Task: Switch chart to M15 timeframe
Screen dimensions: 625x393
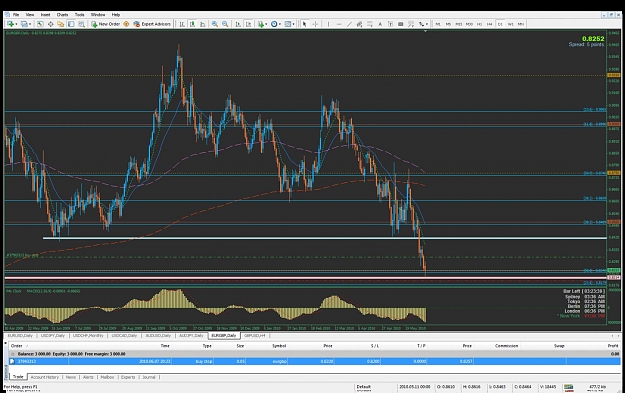Action: click(458, 24)
